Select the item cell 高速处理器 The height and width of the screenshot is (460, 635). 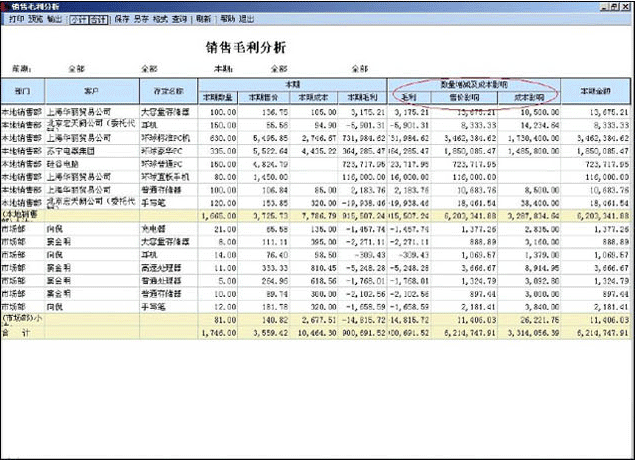tap(168, 268)
